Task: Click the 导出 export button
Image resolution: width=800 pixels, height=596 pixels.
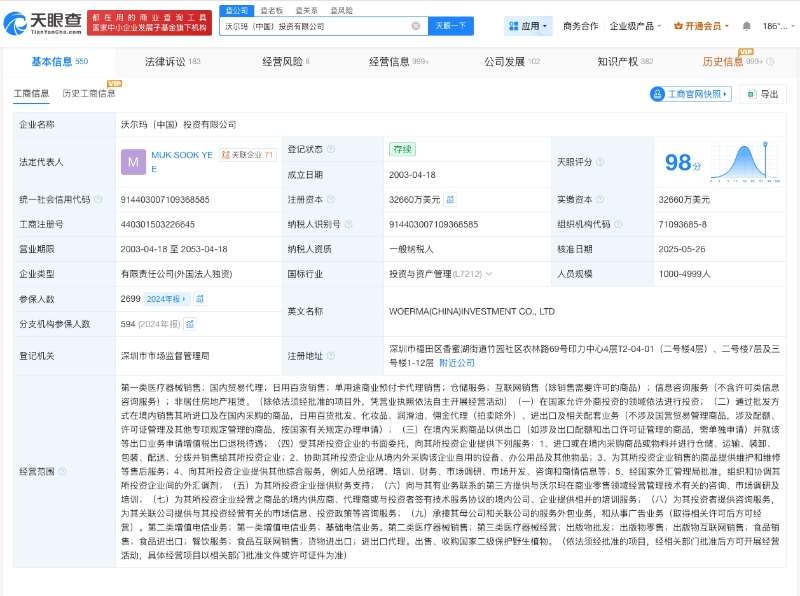Action: 763,94
